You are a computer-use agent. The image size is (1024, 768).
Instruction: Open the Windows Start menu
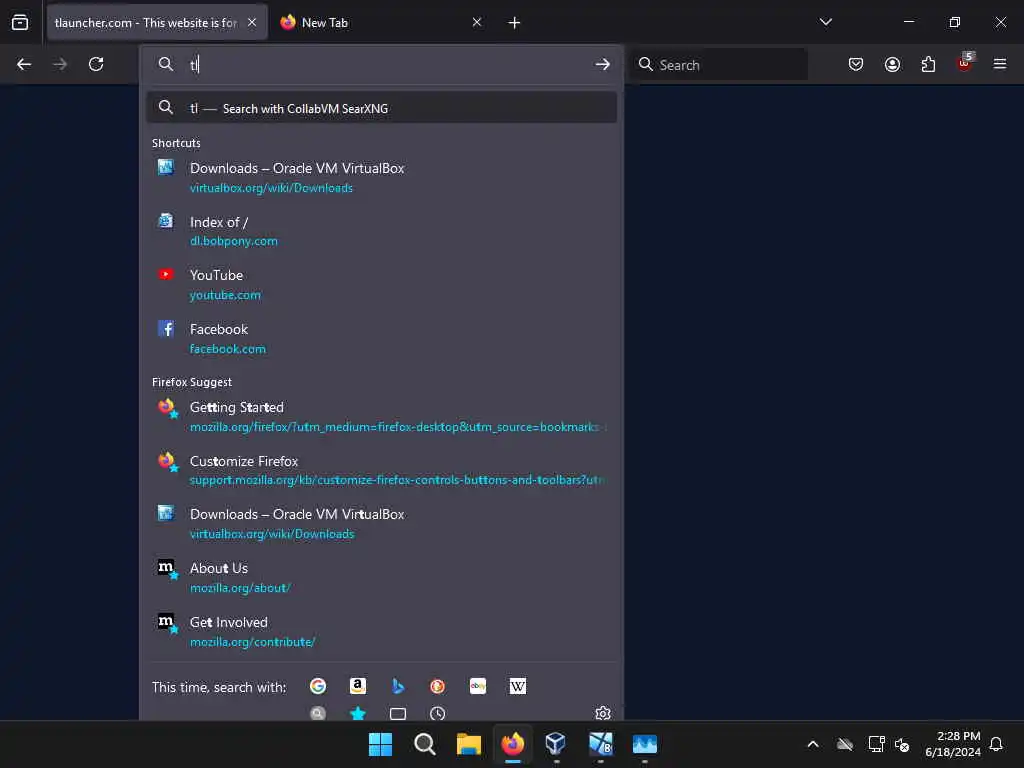380,744
